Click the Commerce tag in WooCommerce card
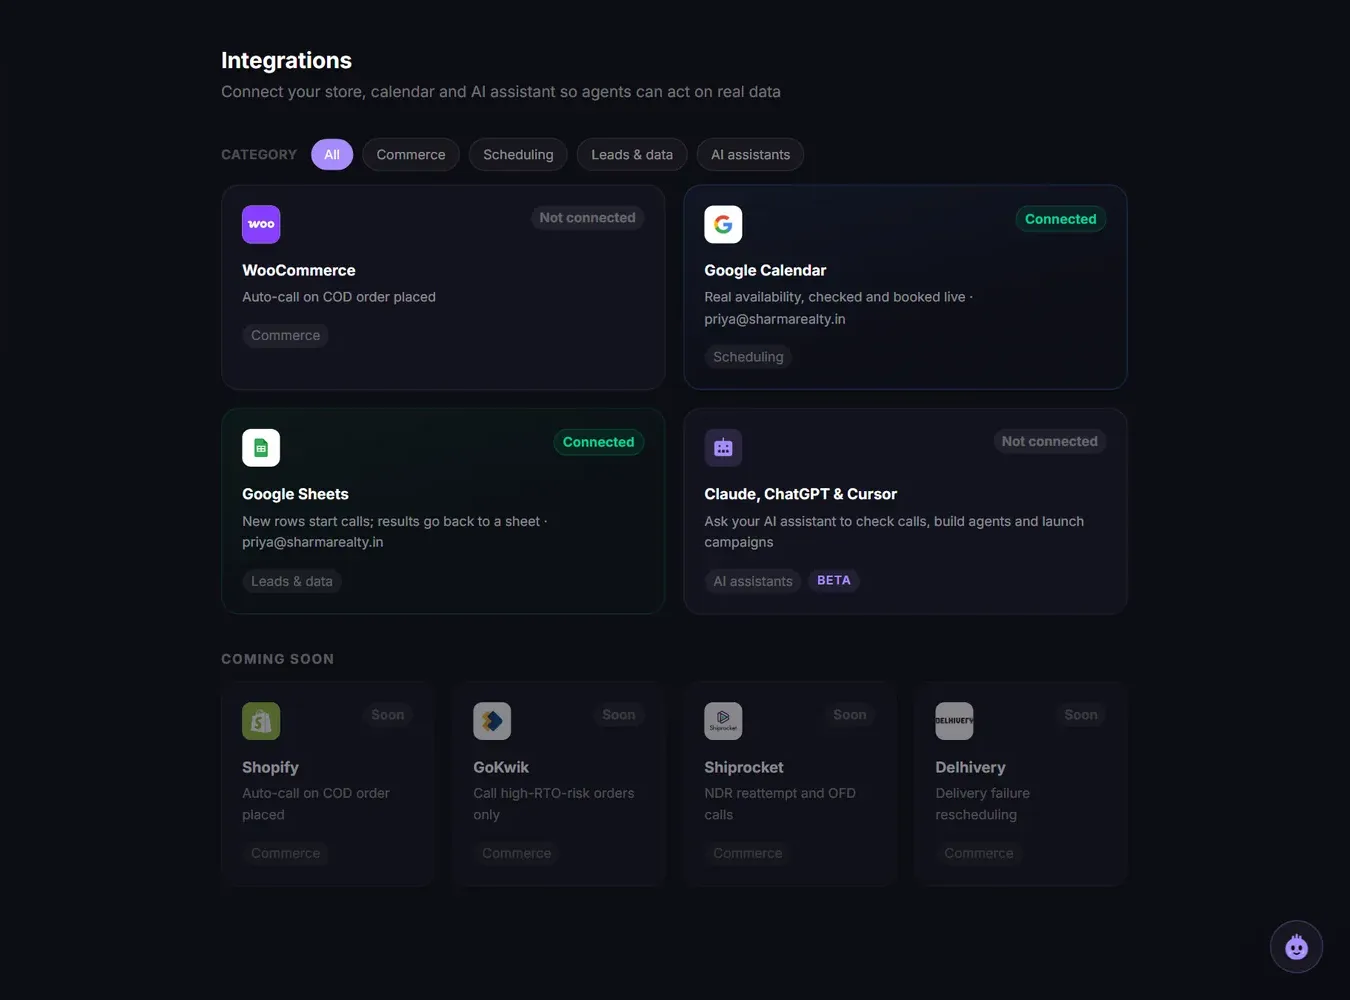The width and height of the screenshot is (1350, 1000). pos(286,336)
